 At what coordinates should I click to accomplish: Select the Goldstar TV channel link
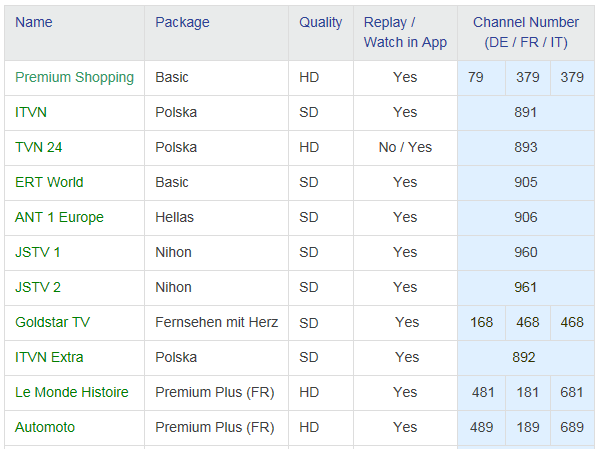point(52,322)
